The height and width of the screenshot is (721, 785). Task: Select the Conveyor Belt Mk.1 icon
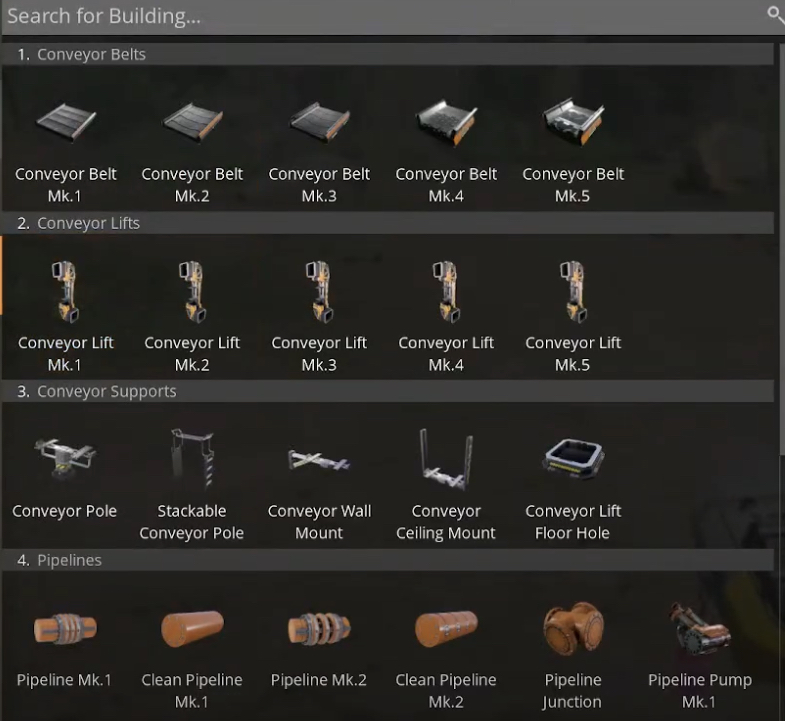pyautogui.click(x=66, y=123)
